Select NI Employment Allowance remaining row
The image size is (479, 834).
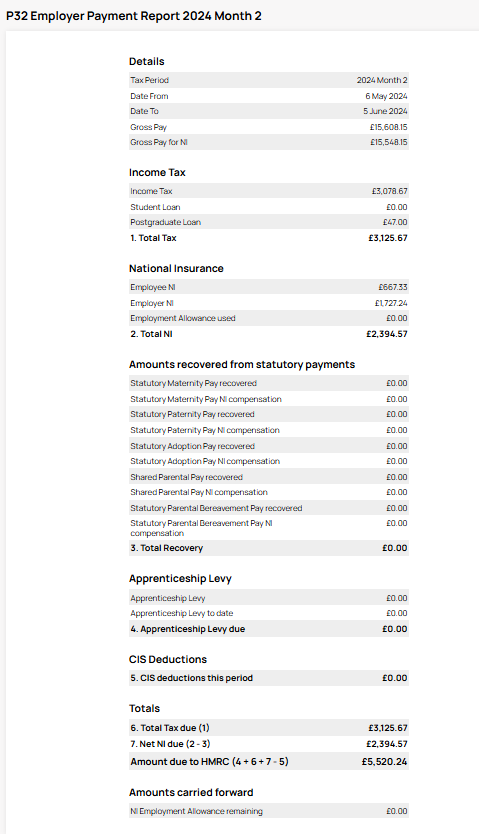coord(268,811)
